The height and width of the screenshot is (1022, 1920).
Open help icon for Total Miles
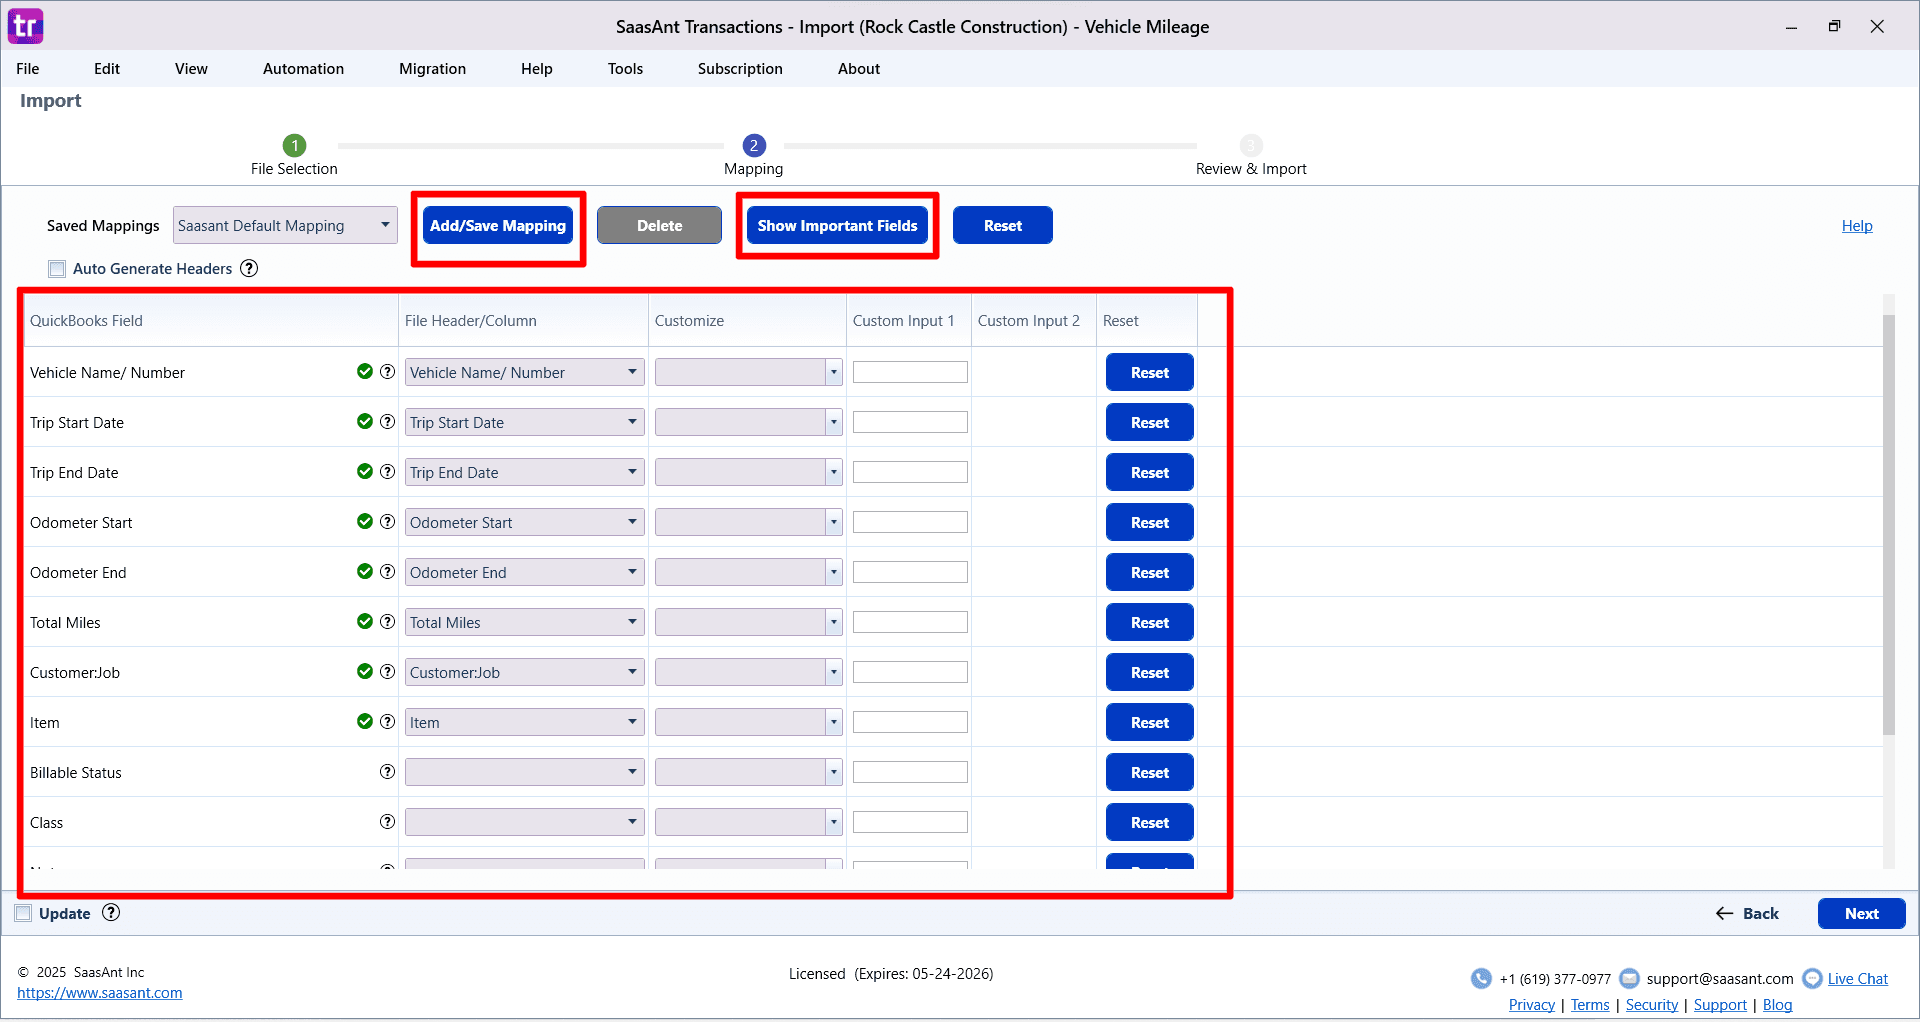coord(387,622)
